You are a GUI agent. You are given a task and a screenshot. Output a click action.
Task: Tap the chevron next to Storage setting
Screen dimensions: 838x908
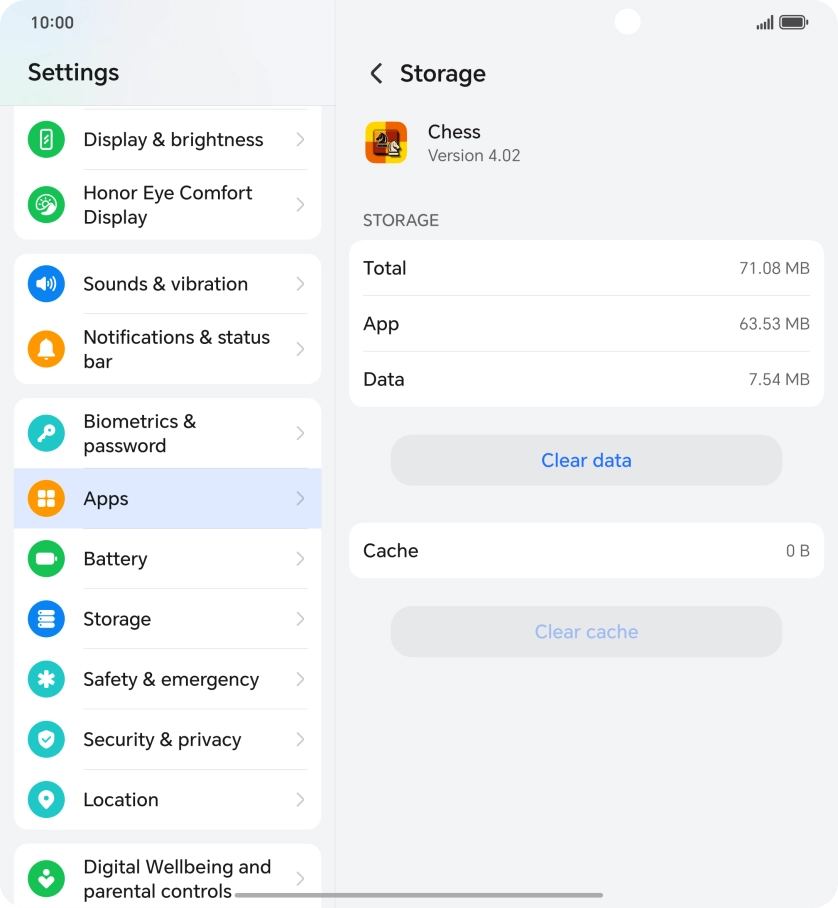tap(300, 619)
